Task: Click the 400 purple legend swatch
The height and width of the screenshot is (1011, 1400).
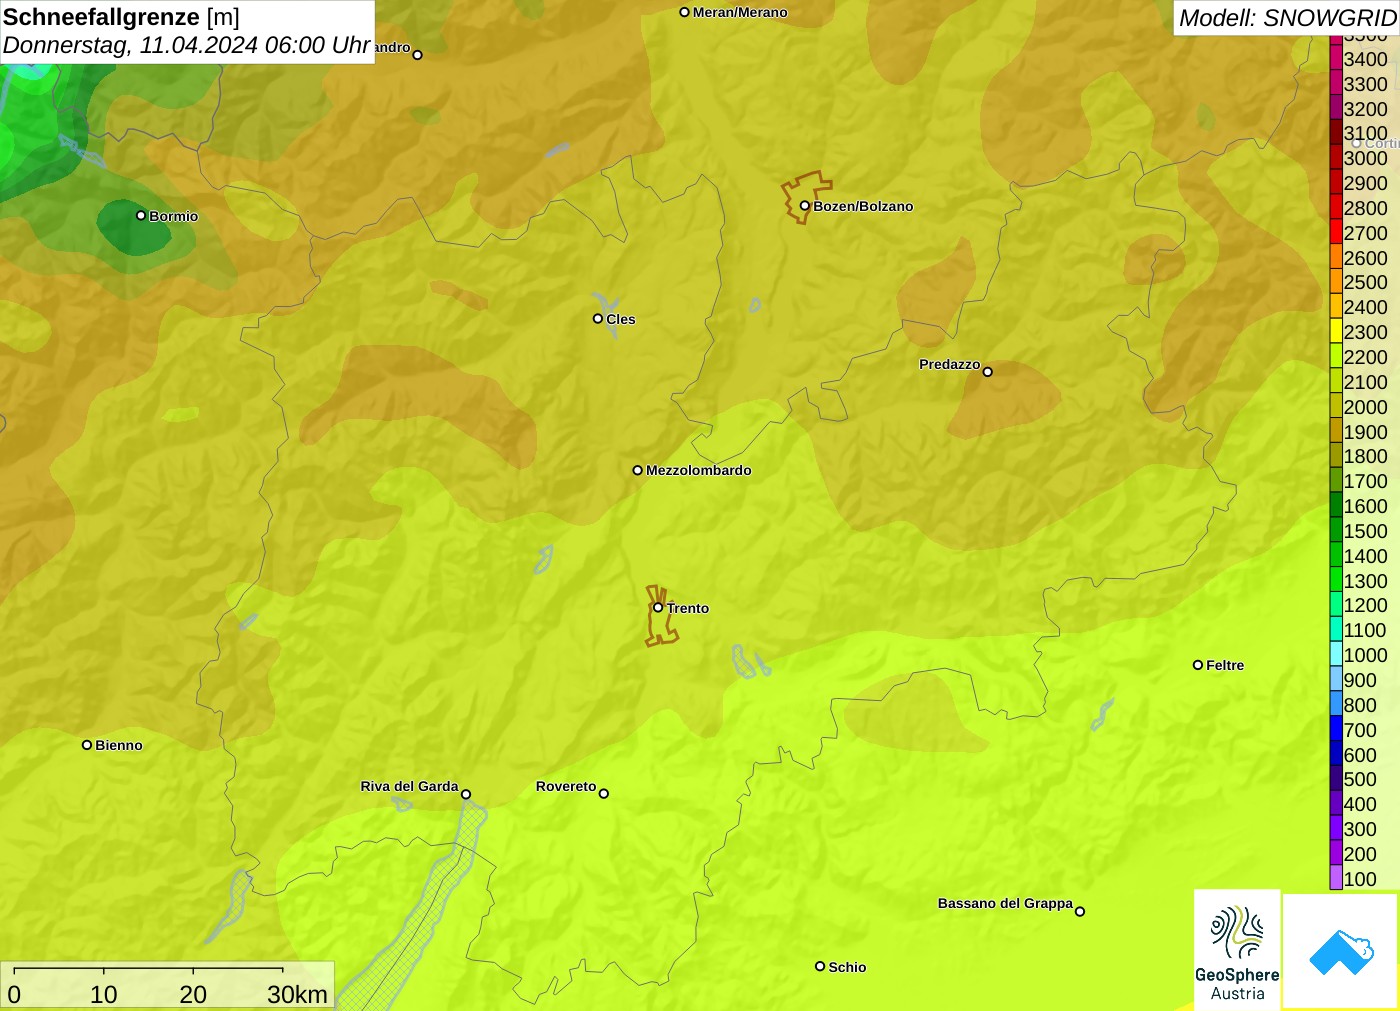Action: pos(1336,804)
